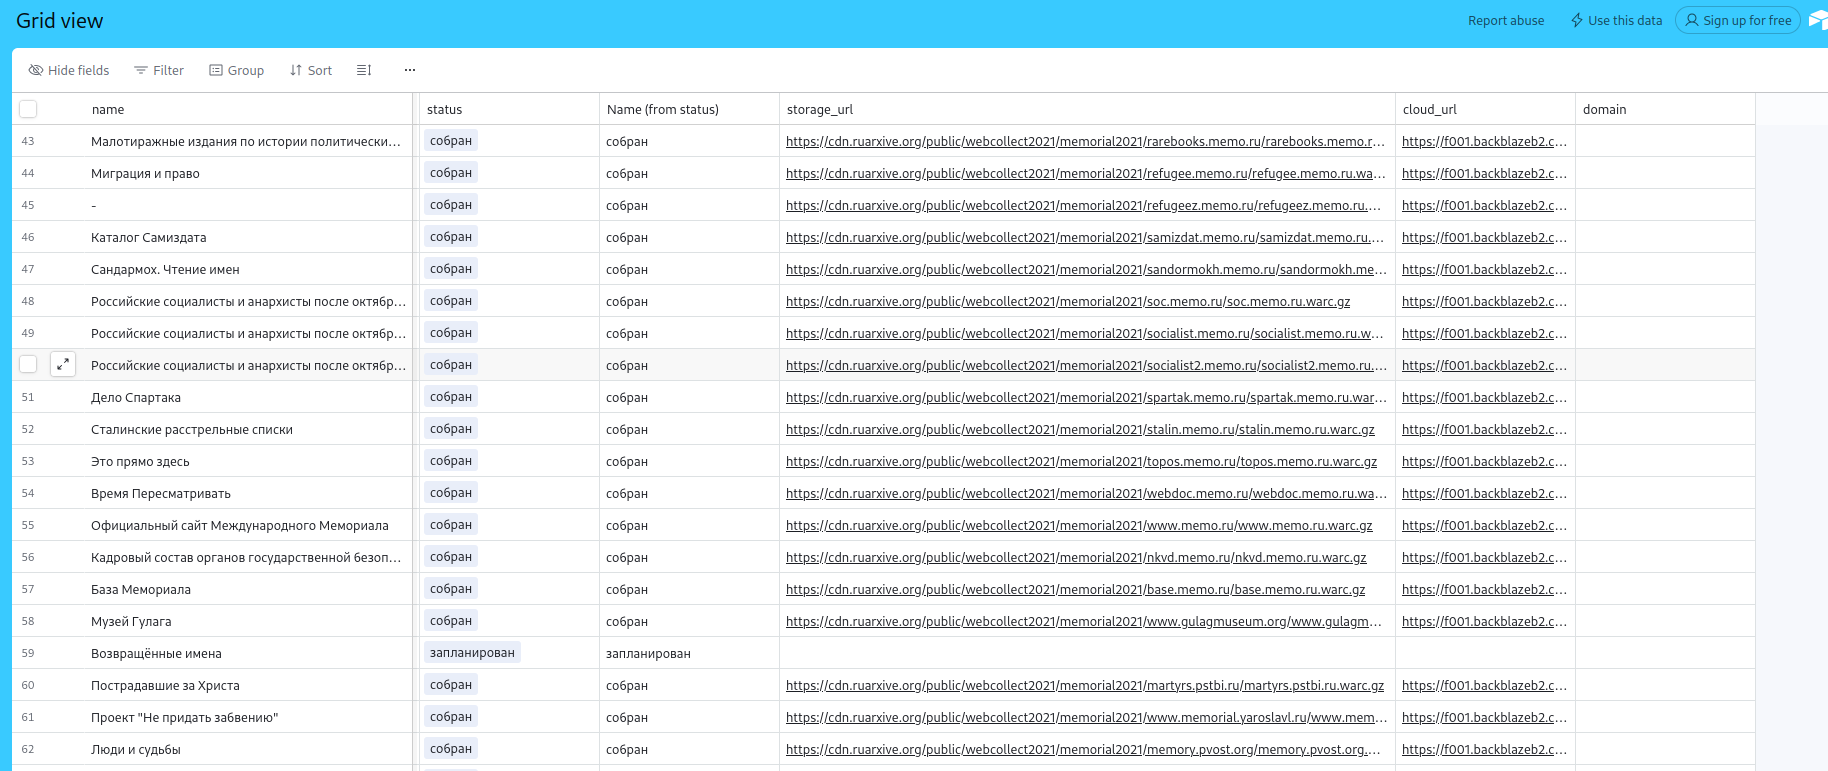This screenshot has width=1828, height=771.
Task: Click the Report abuse link
Action: pyautogui.click(x=1505, y=20)
